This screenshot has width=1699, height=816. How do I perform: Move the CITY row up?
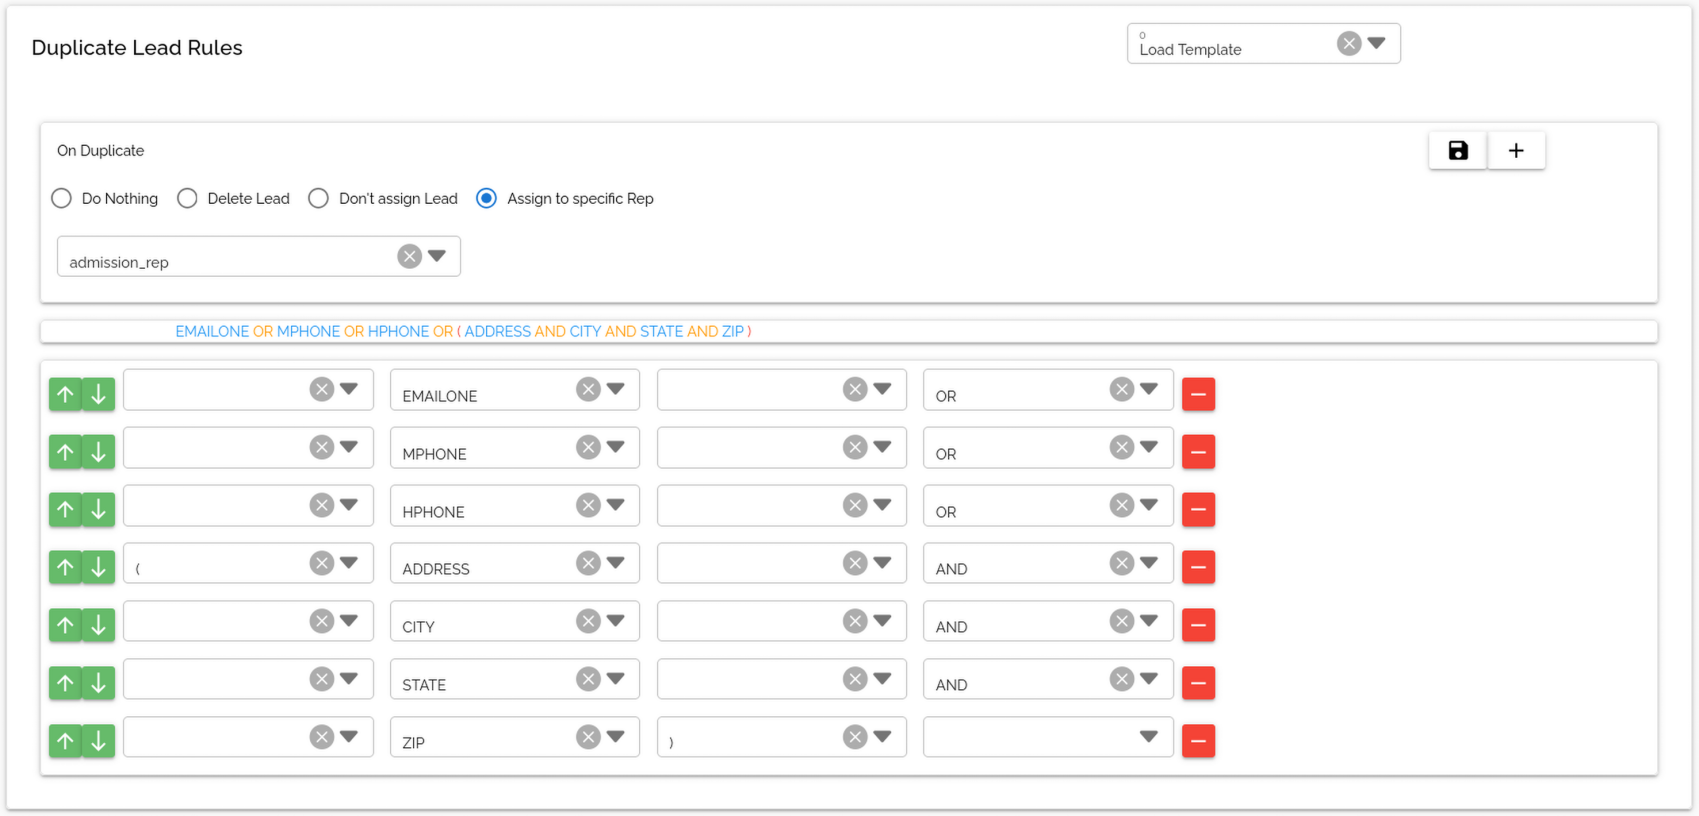pyautogui.click(x=65, y=625)
